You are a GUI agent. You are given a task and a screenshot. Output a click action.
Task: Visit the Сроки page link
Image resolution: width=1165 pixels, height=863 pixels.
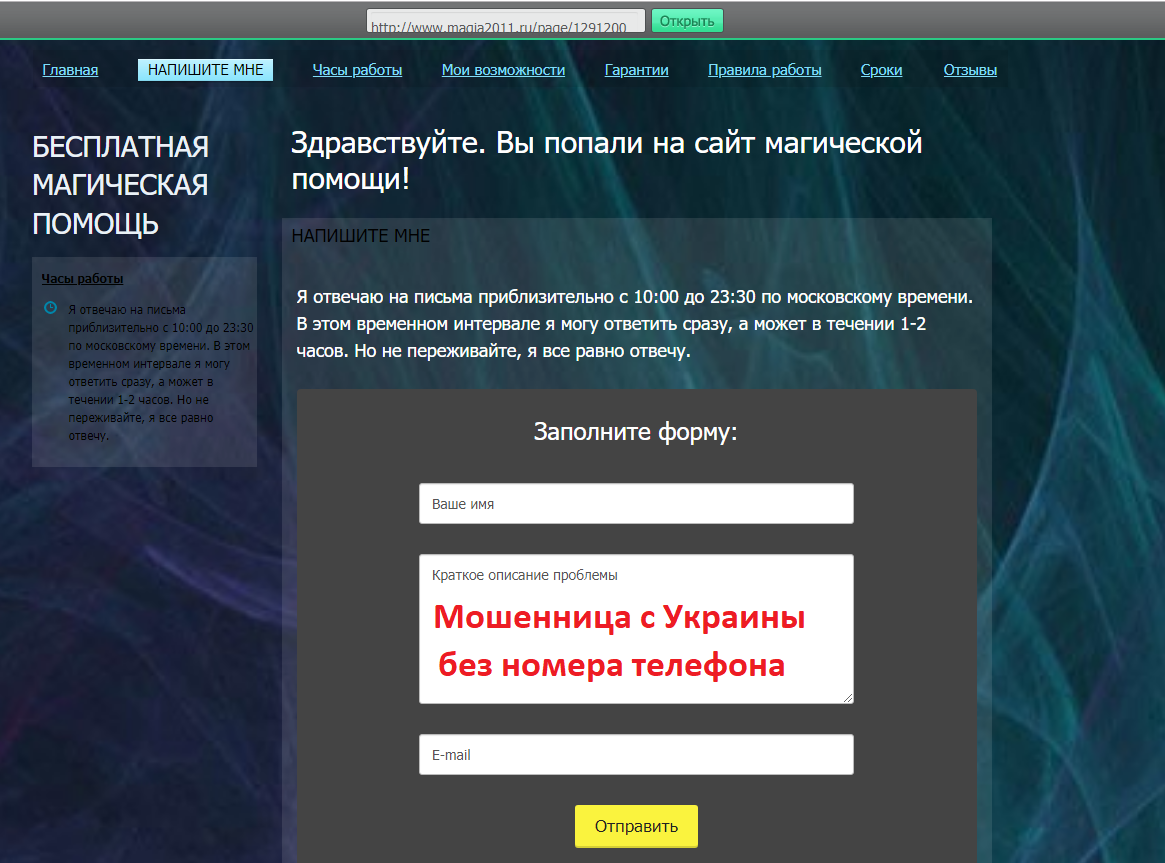pos(881,70)
